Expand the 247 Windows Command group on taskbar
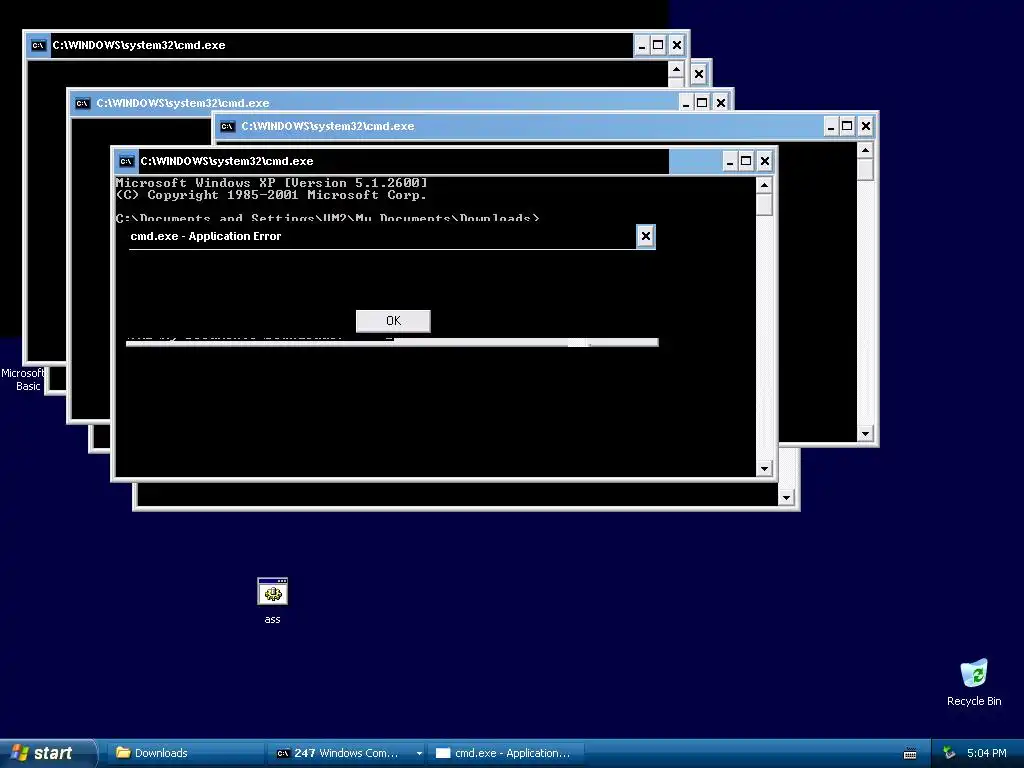The height and width of the screenshot is (768, 1024). pyautogui.click(x=419, y=753)
